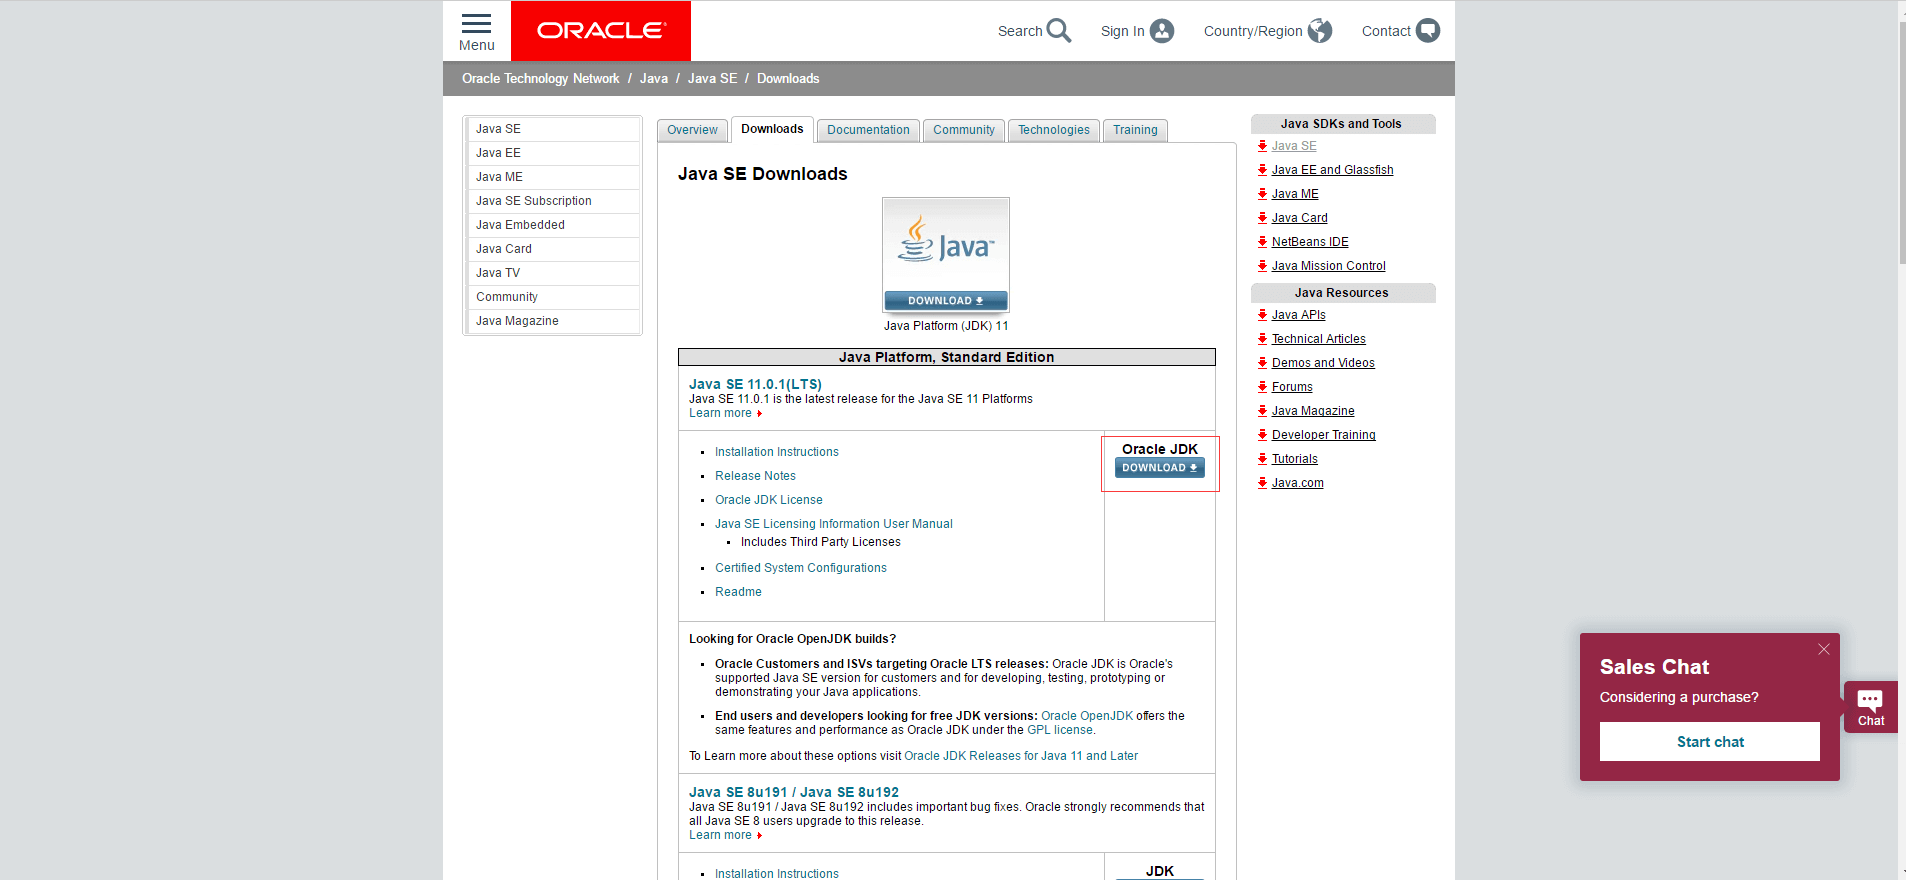The image size is (1906, 880).
Task: Select Java ME in left sidebar
Action: click(554, 177)
